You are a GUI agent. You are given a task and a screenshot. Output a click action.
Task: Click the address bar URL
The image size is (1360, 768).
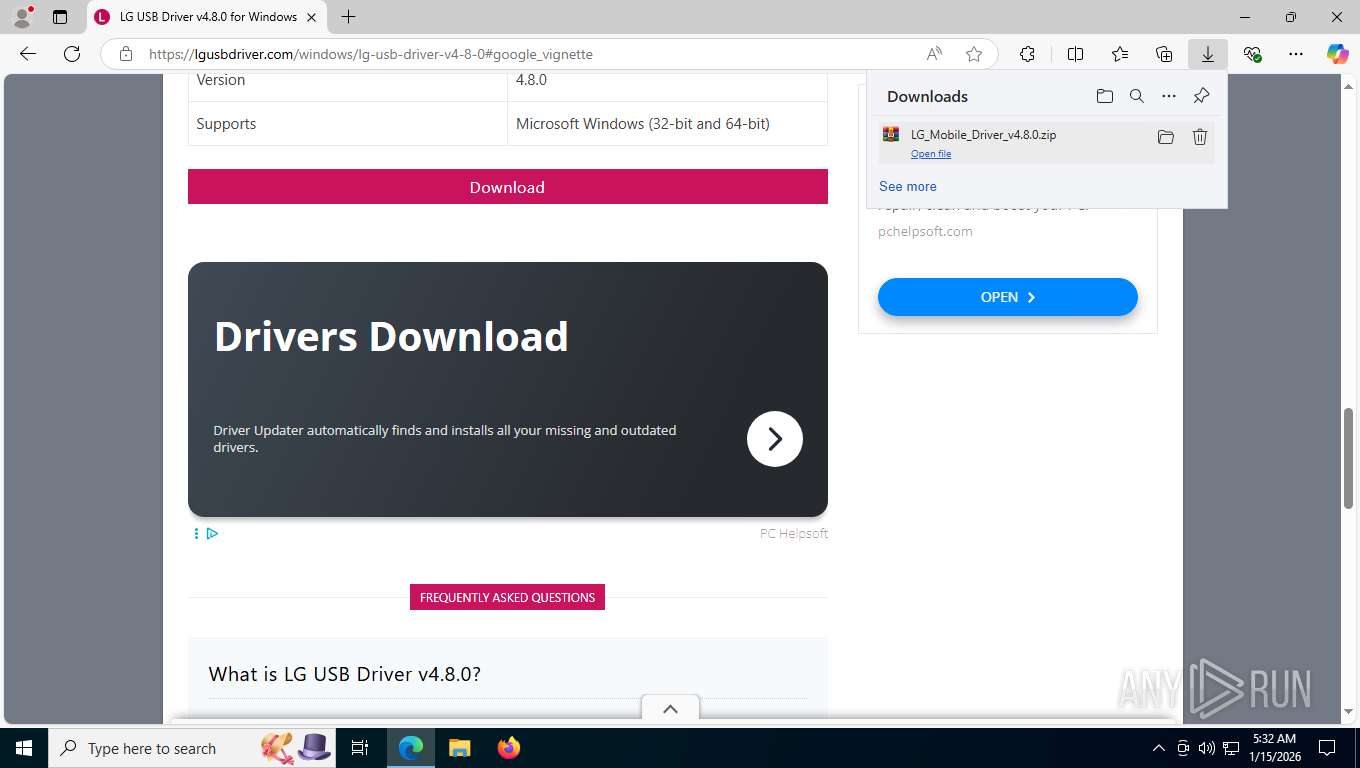pos(371,54)
